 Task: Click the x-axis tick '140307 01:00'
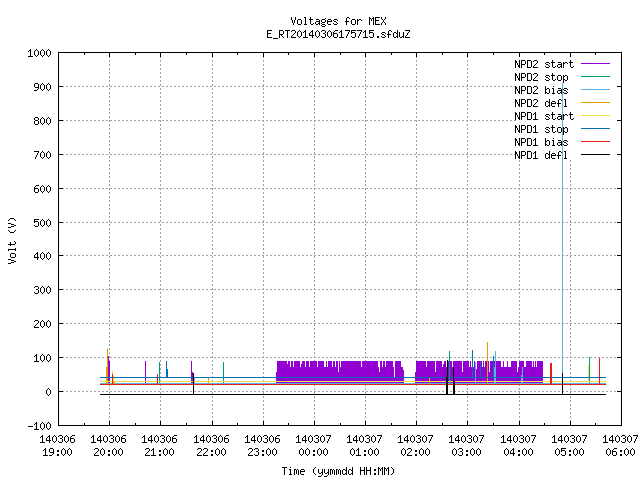click(364, 446)
